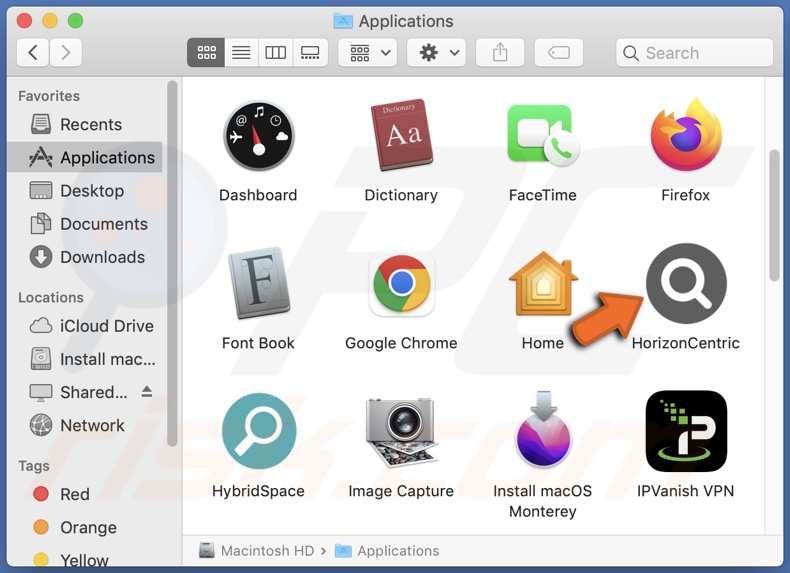Switch to list view

pyautogui.click(x=241, y=52)
